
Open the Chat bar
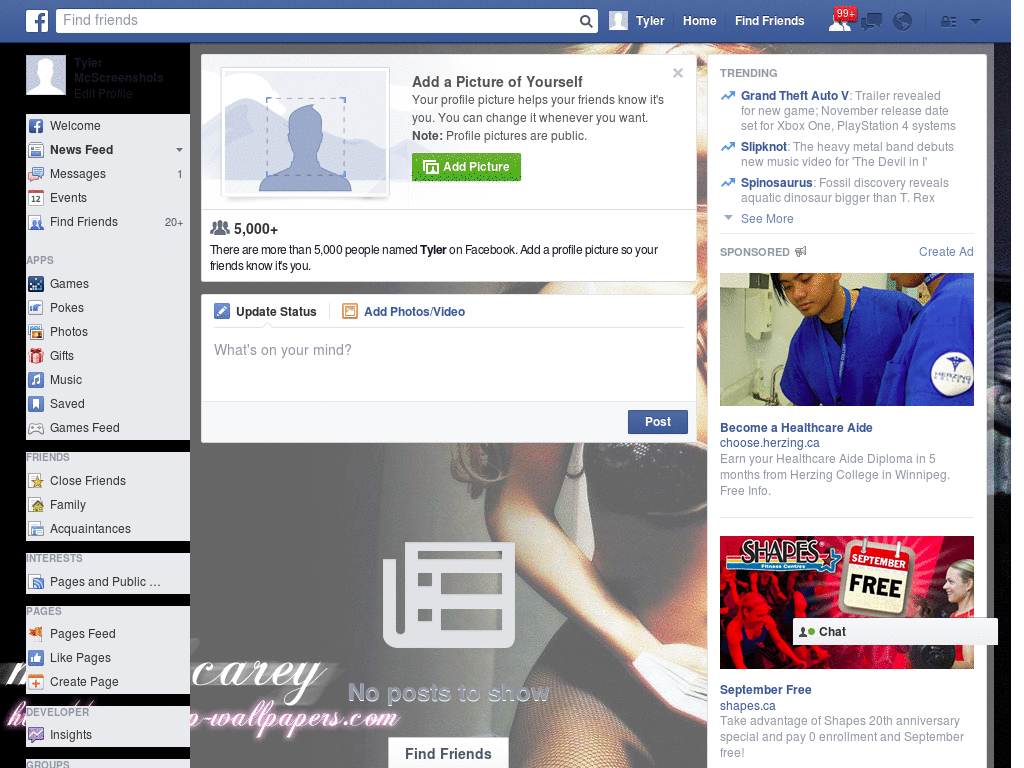pos(895,632)
